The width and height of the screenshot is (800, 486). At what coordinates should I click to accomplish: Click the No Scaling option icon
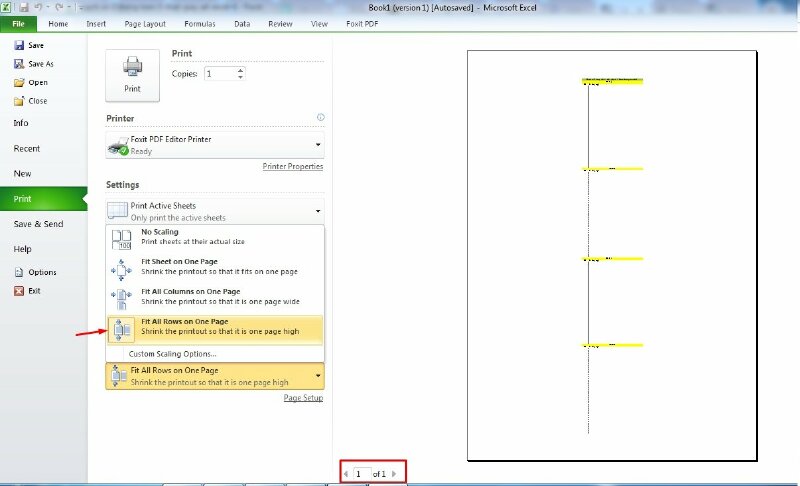point(121,239)
